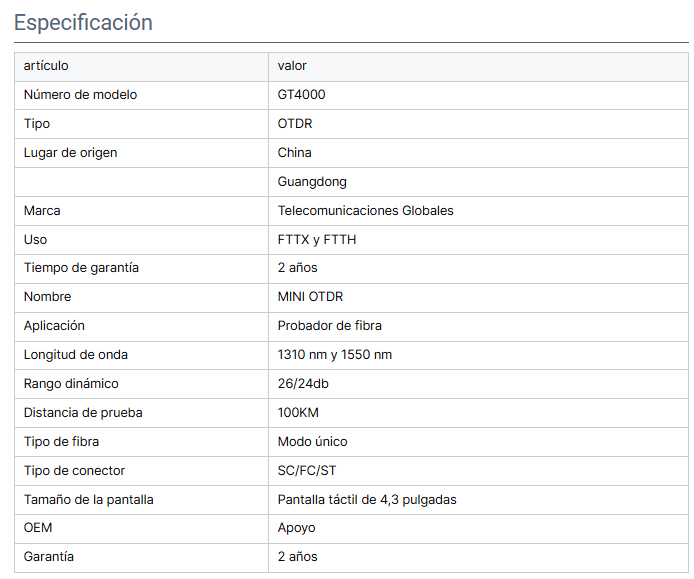The image size is (694, 579).
Task: Click the FTTX y FTTH value
Action: tap(317, 240)
